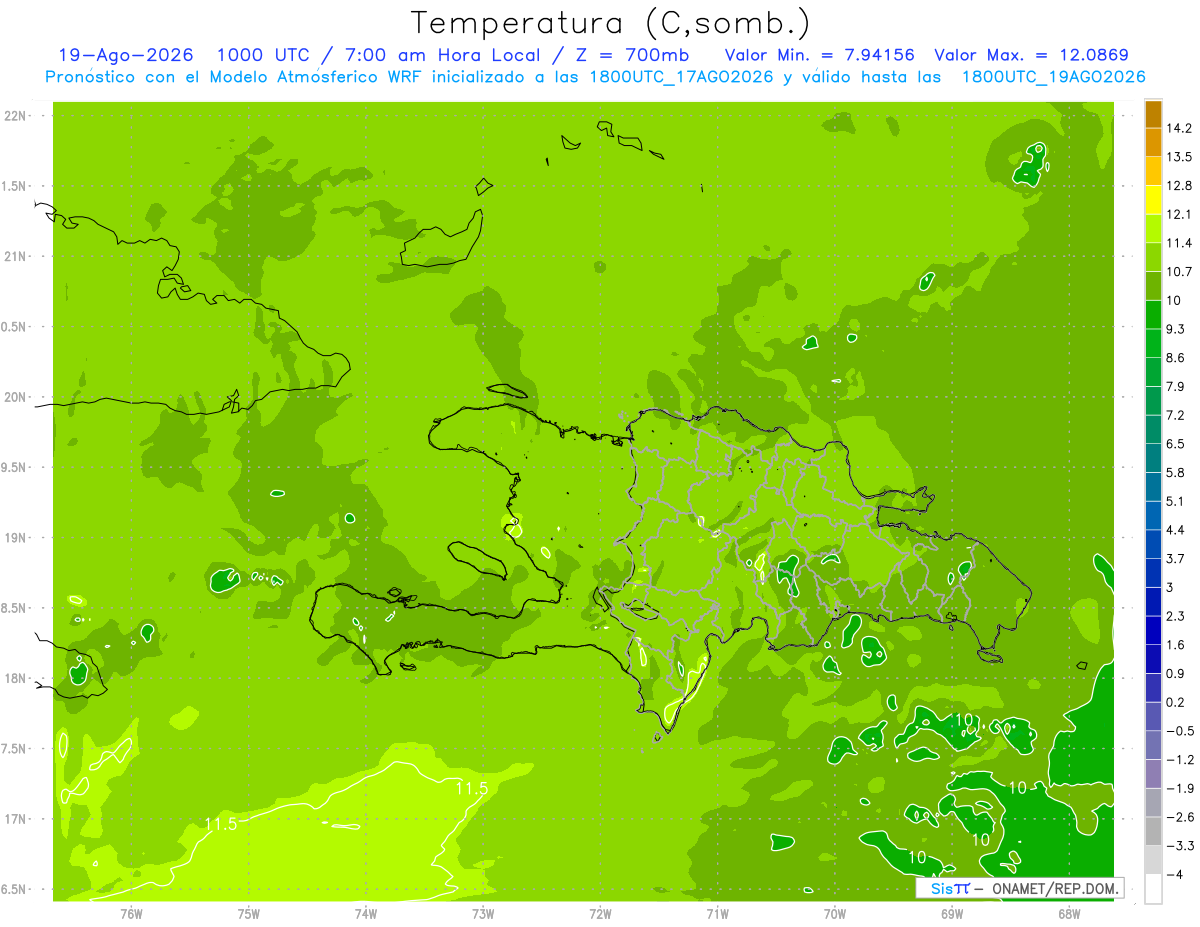Click the '12.8' colorbar value
This screenshot has height=927, width=1200.
pyautogui.click(x=1179, y=186)
